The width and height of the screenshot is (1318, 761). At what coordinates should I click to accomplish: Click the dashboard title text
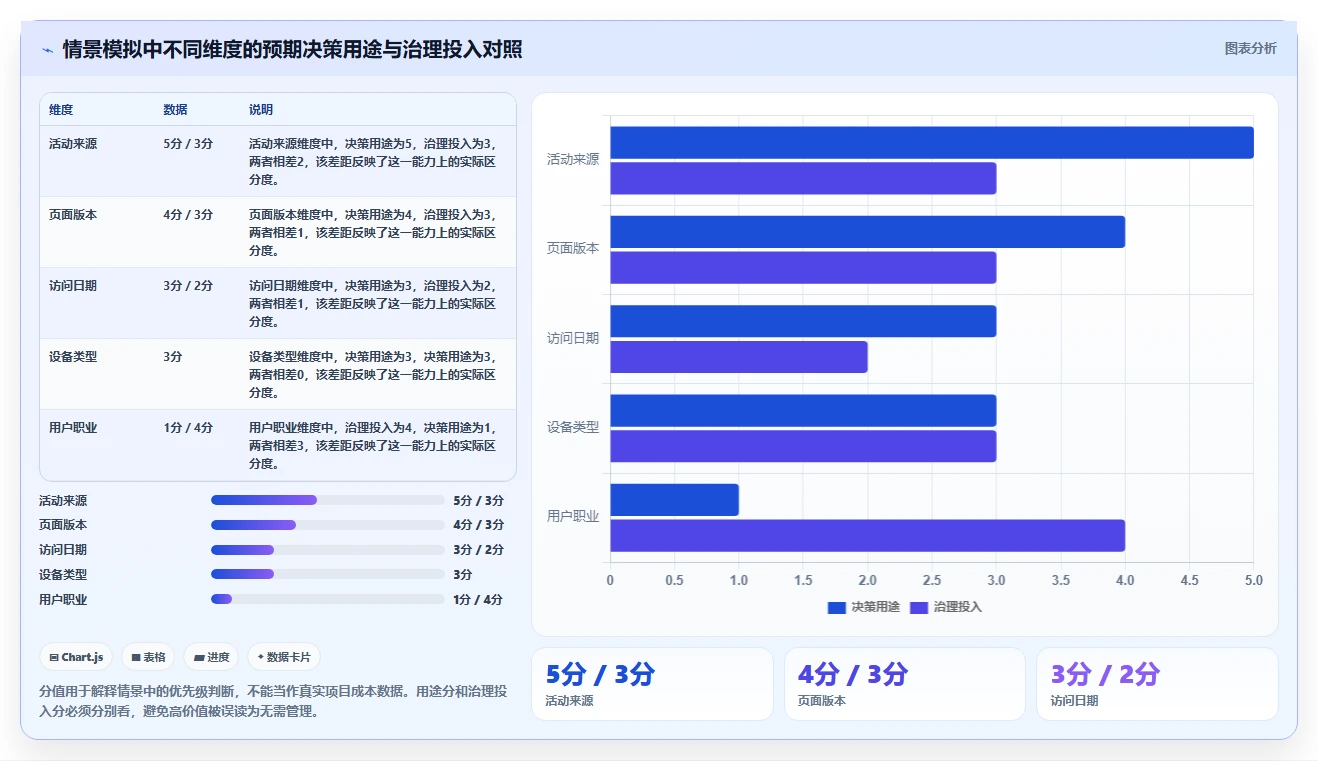tap(292, 50)
